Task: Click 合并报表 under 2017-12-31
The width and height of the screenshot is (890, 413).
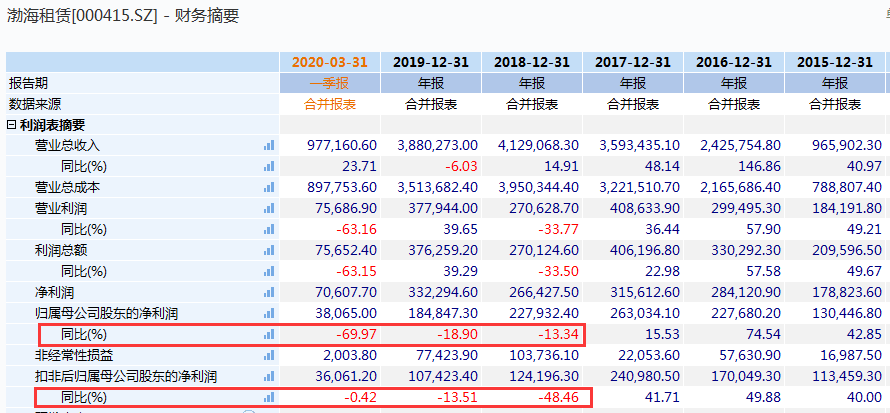Action: click(x=633, y=104)
